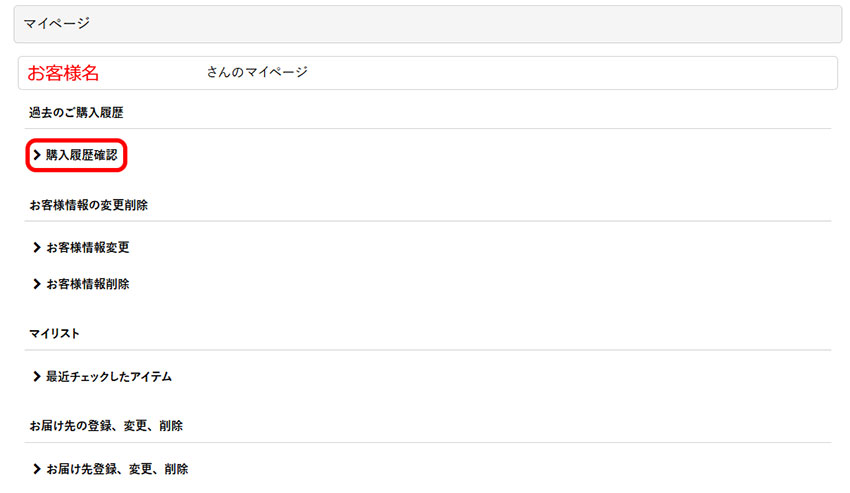Click the chevron icon beside 購入履歴確認
850x493 pixels.
[x=37, y=155]
